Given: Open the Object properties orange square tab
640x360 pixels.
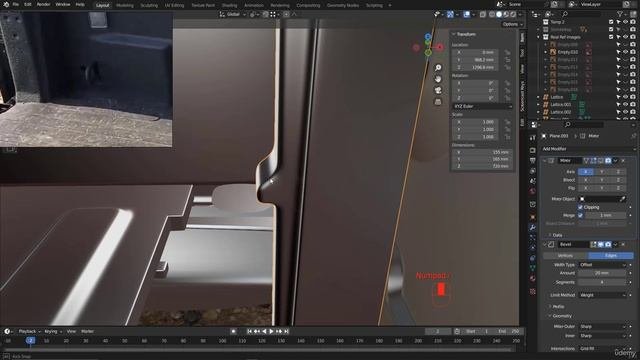Looking at the screenshot, I should (x=533, y=216).
